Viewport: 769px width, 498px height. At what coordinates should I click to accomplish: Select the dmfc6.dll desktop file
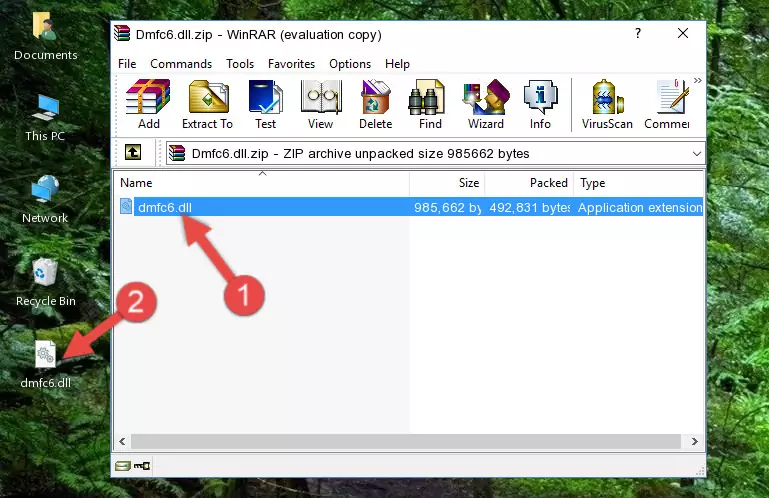click(46, 364)
